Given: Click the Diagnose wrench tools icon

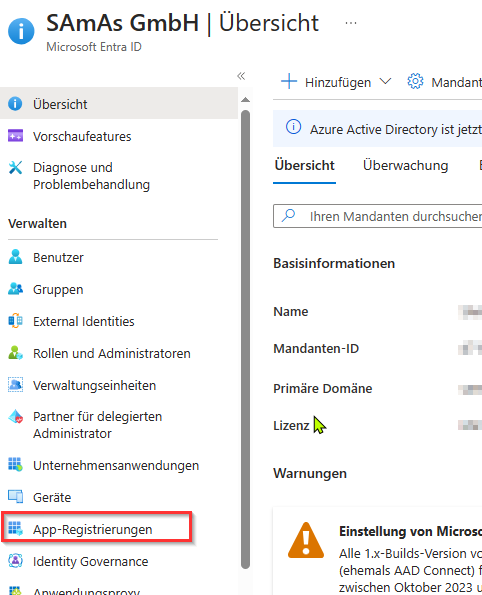Looking at the screenshot, I should pos(15,167).
